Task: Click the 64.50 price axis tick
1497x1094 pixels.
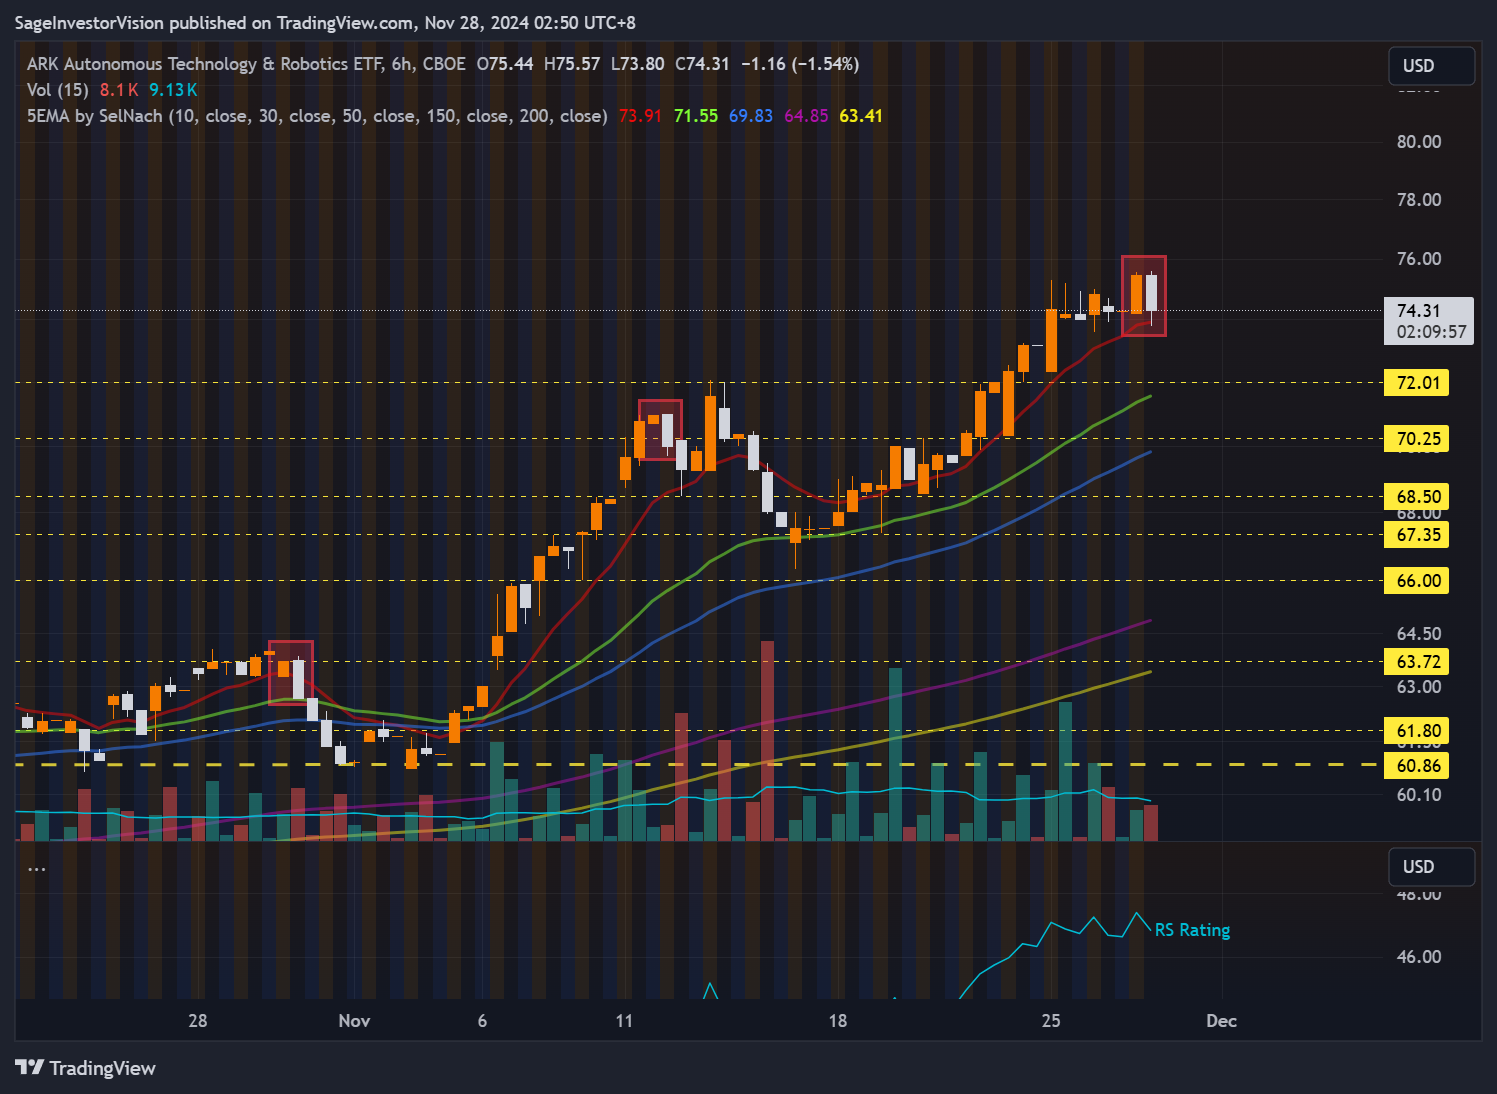Action: (1419, 634)
